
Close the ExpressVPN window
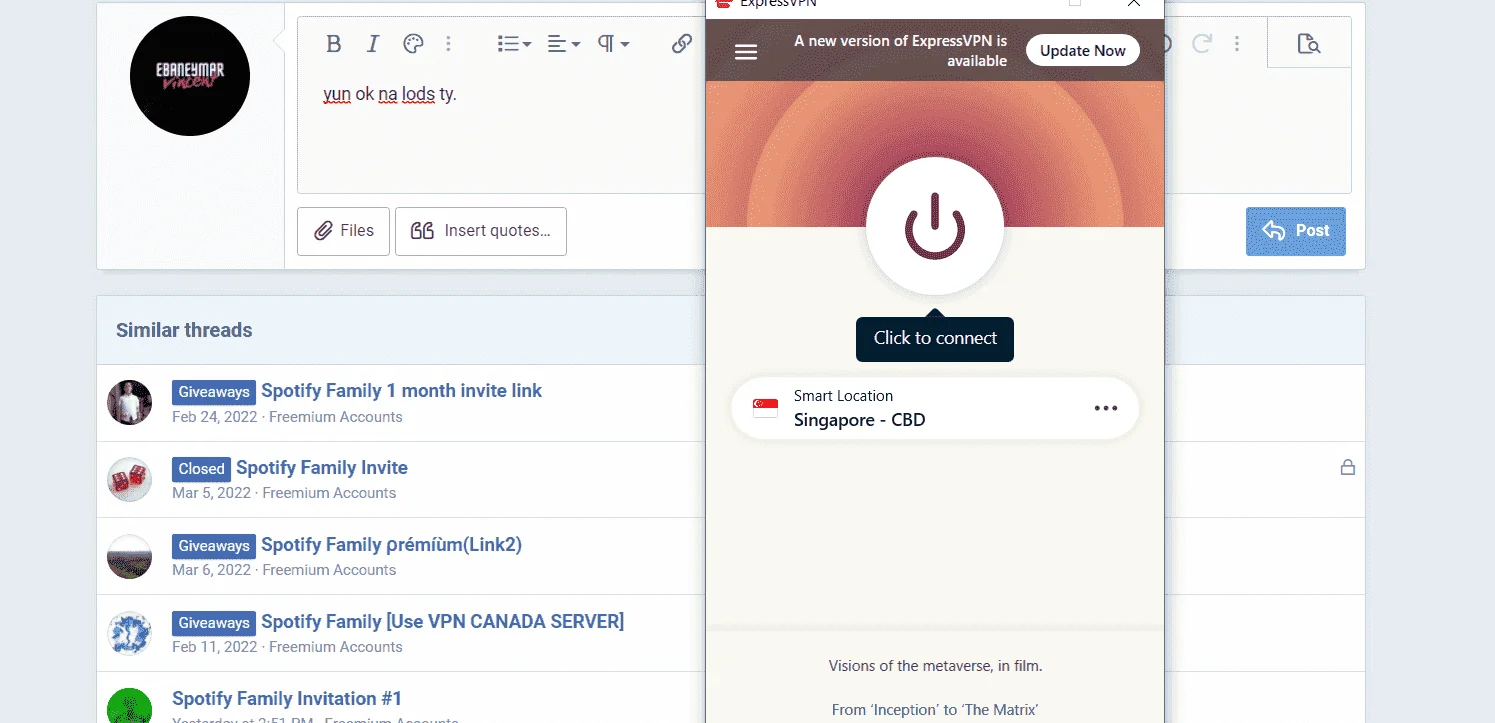pyautogui.click(x=1133, y=3)
